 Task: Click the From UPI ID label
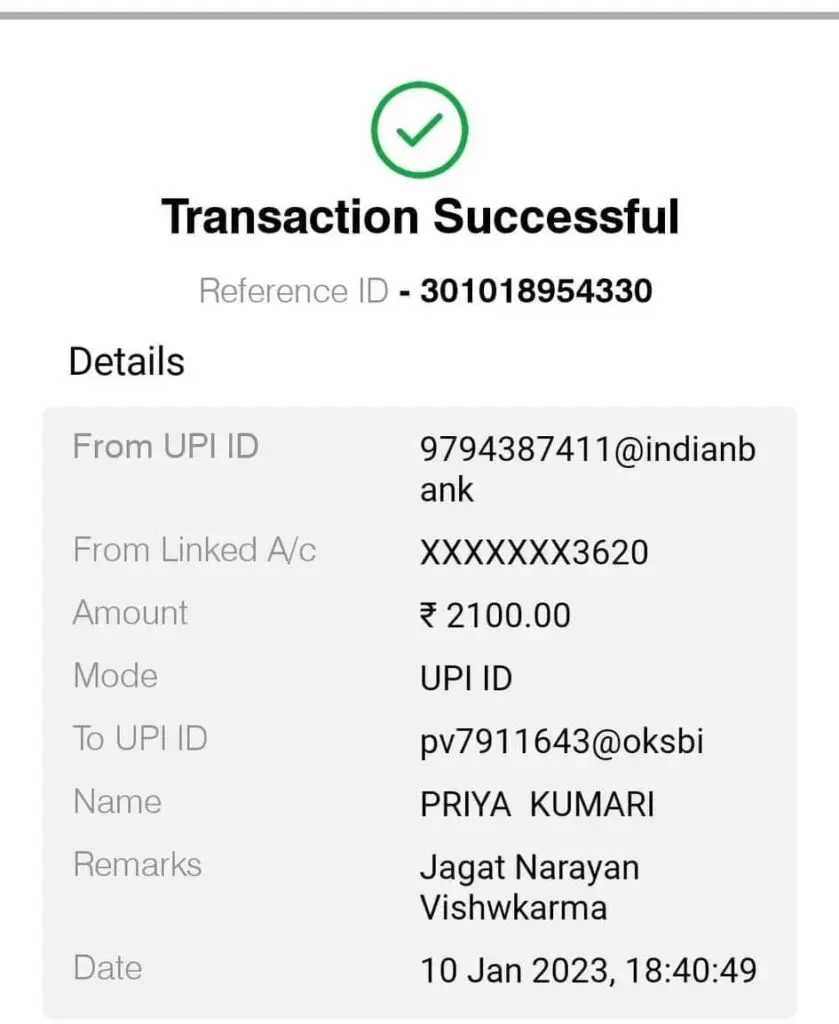(x=166, y=446)
